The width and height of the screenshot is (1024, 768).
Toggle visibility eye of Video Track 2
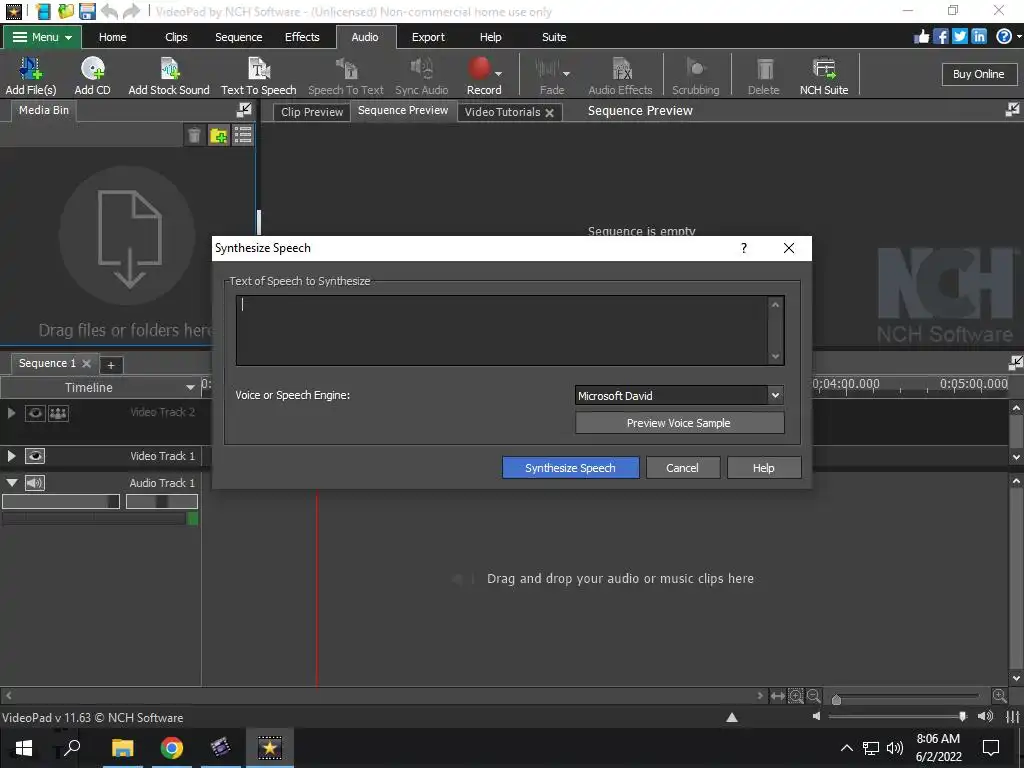click(x=35, y=413)
